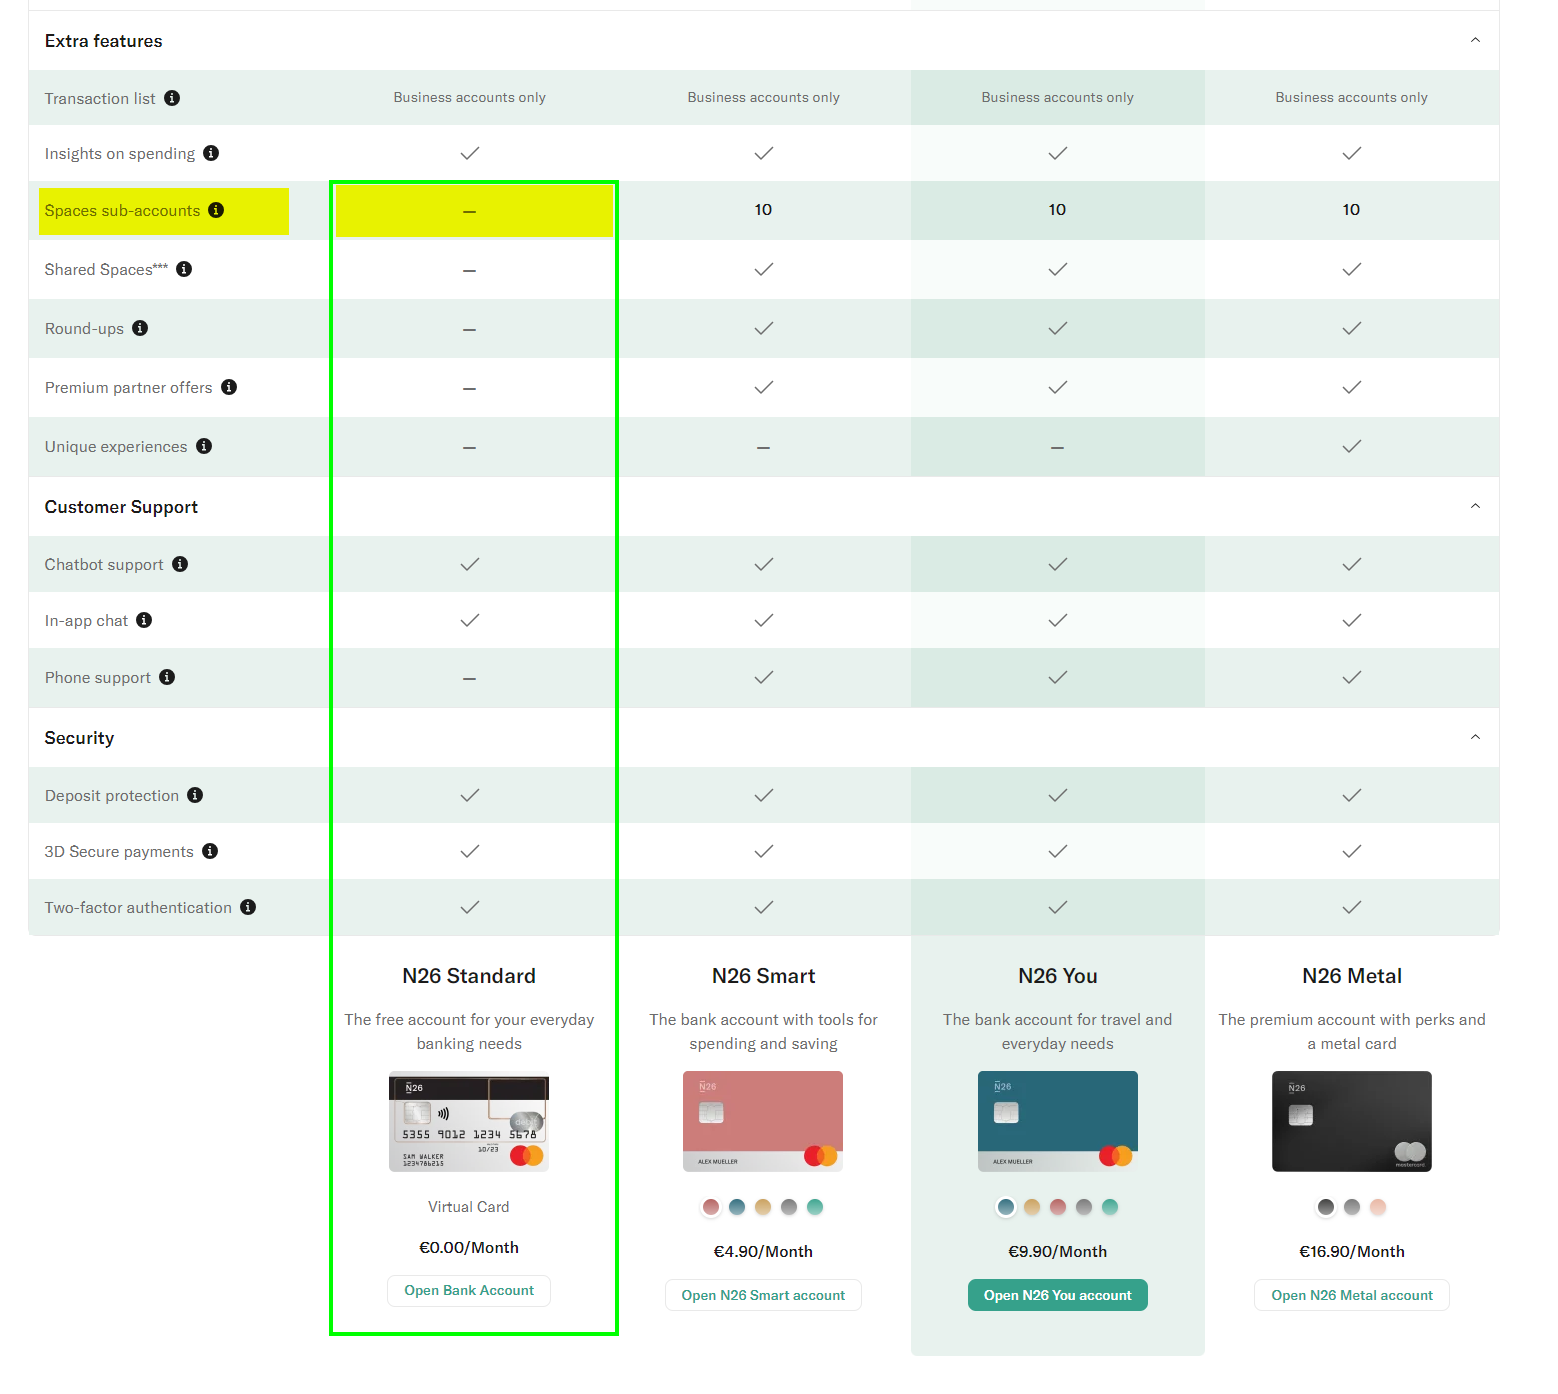Click the Two-factor authentication label

point(138,908)
